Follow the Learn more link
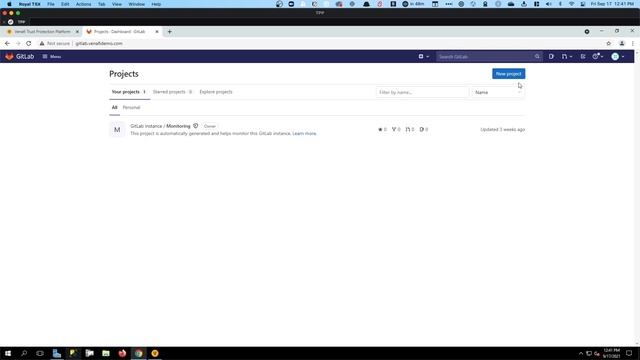Image resolution: width=640 pixels, height=360 pixels. pos(304,133)
